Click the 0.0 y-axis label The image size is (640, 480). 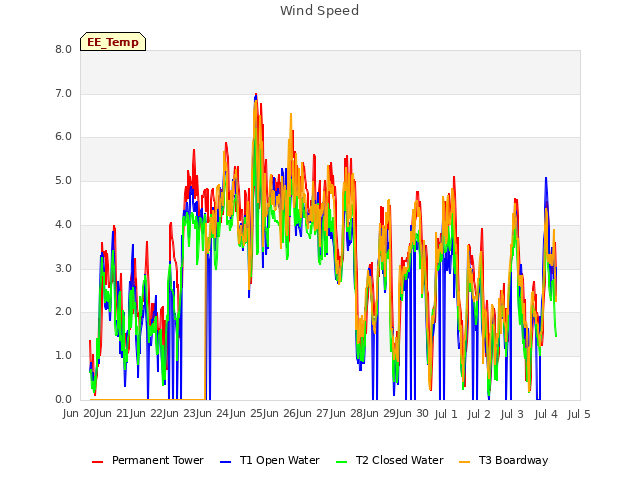point(63,399)
